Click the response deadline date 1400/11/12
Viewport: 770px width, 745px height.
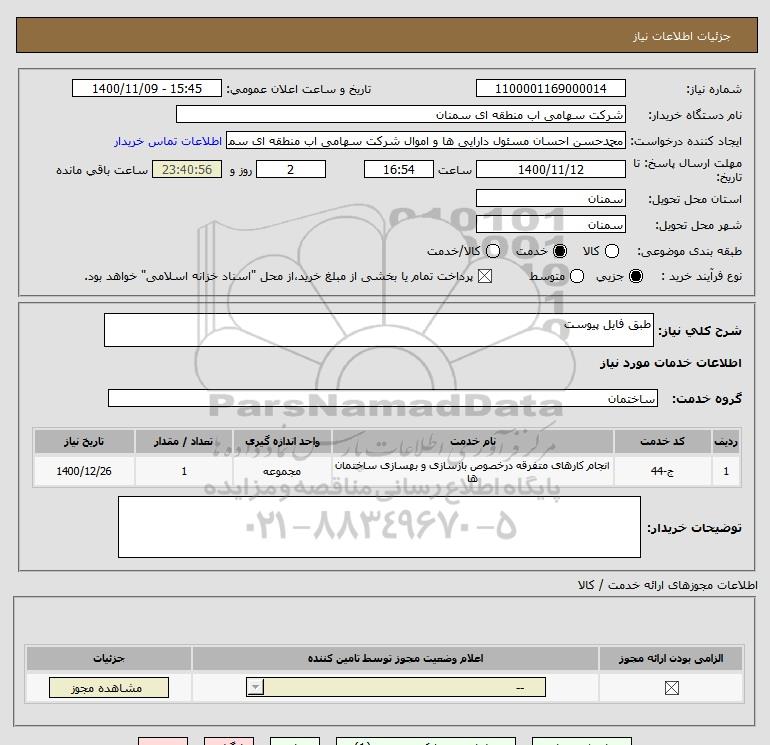pyautogui.click(x=550, y=169)
